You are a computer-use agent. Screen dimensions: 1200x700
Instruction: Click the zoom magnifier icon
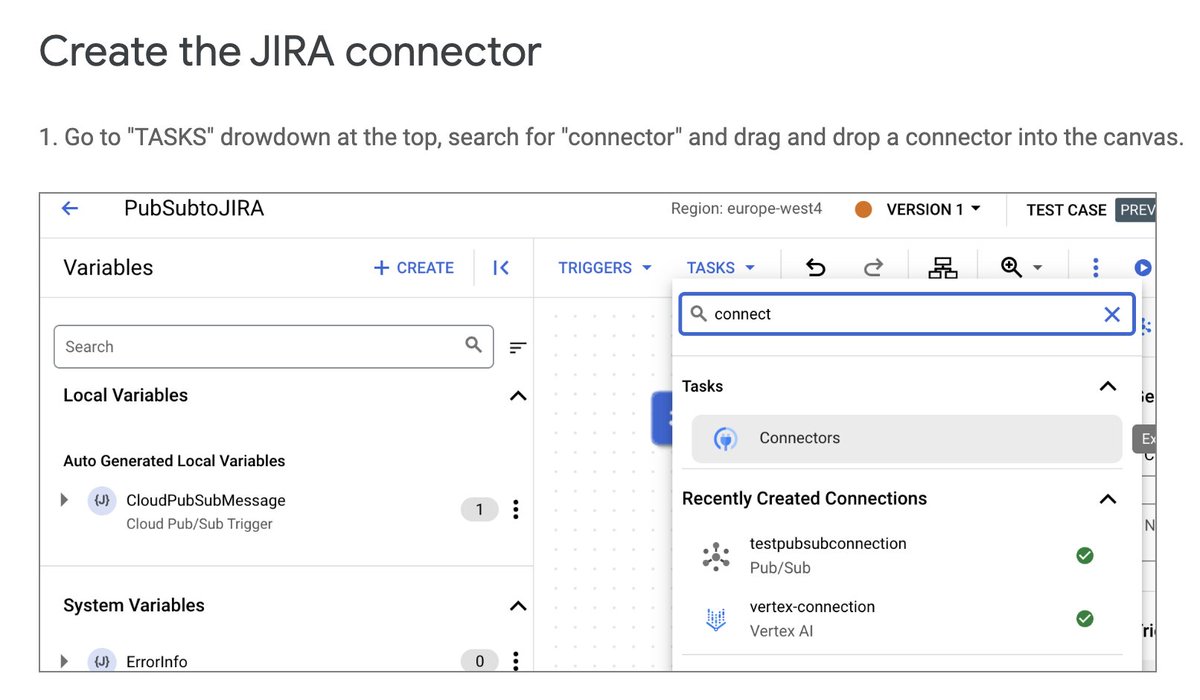[x=1012, y=267]
